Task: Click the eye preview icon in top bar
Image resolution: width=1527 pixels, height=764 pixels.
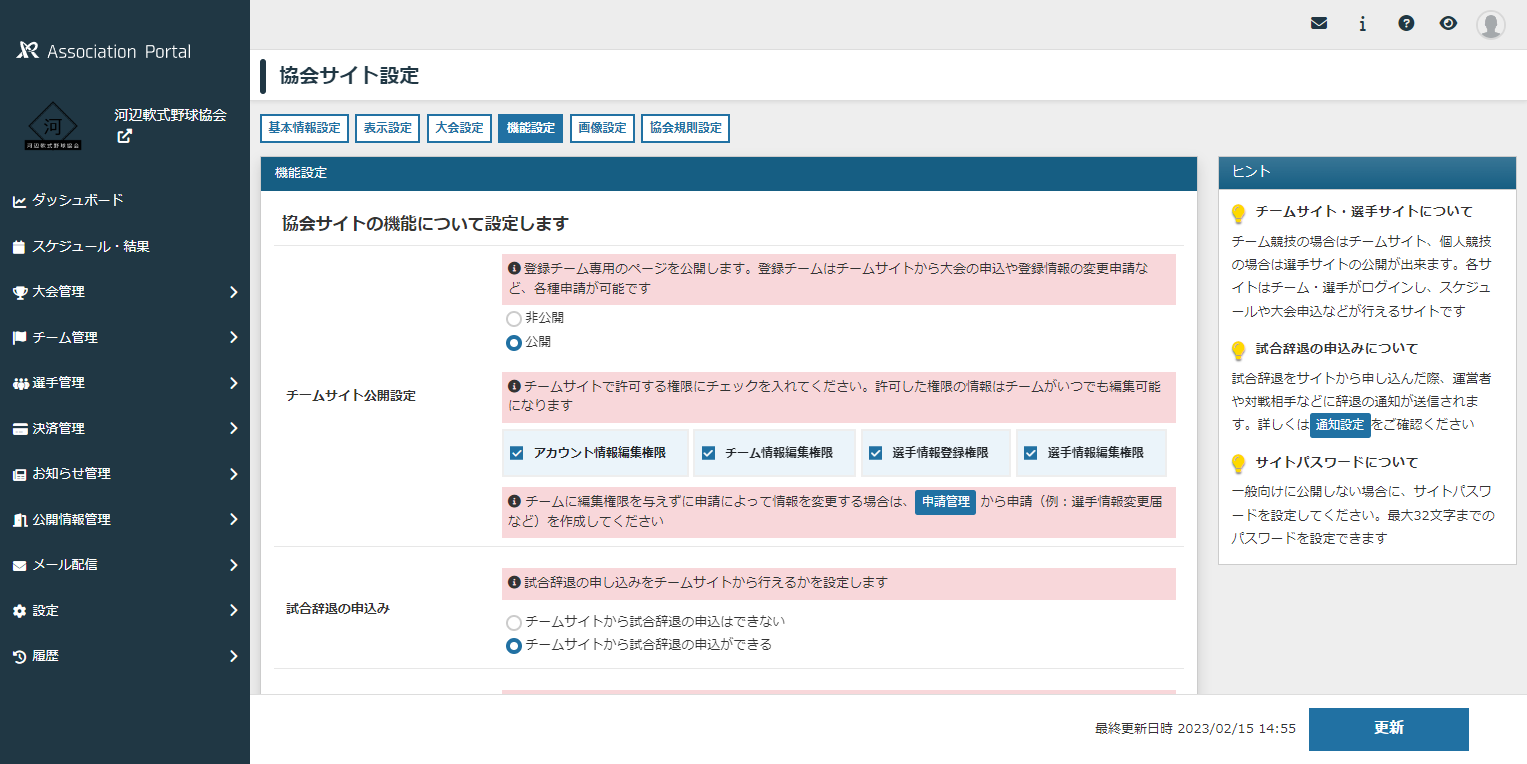Action: 1448,22
